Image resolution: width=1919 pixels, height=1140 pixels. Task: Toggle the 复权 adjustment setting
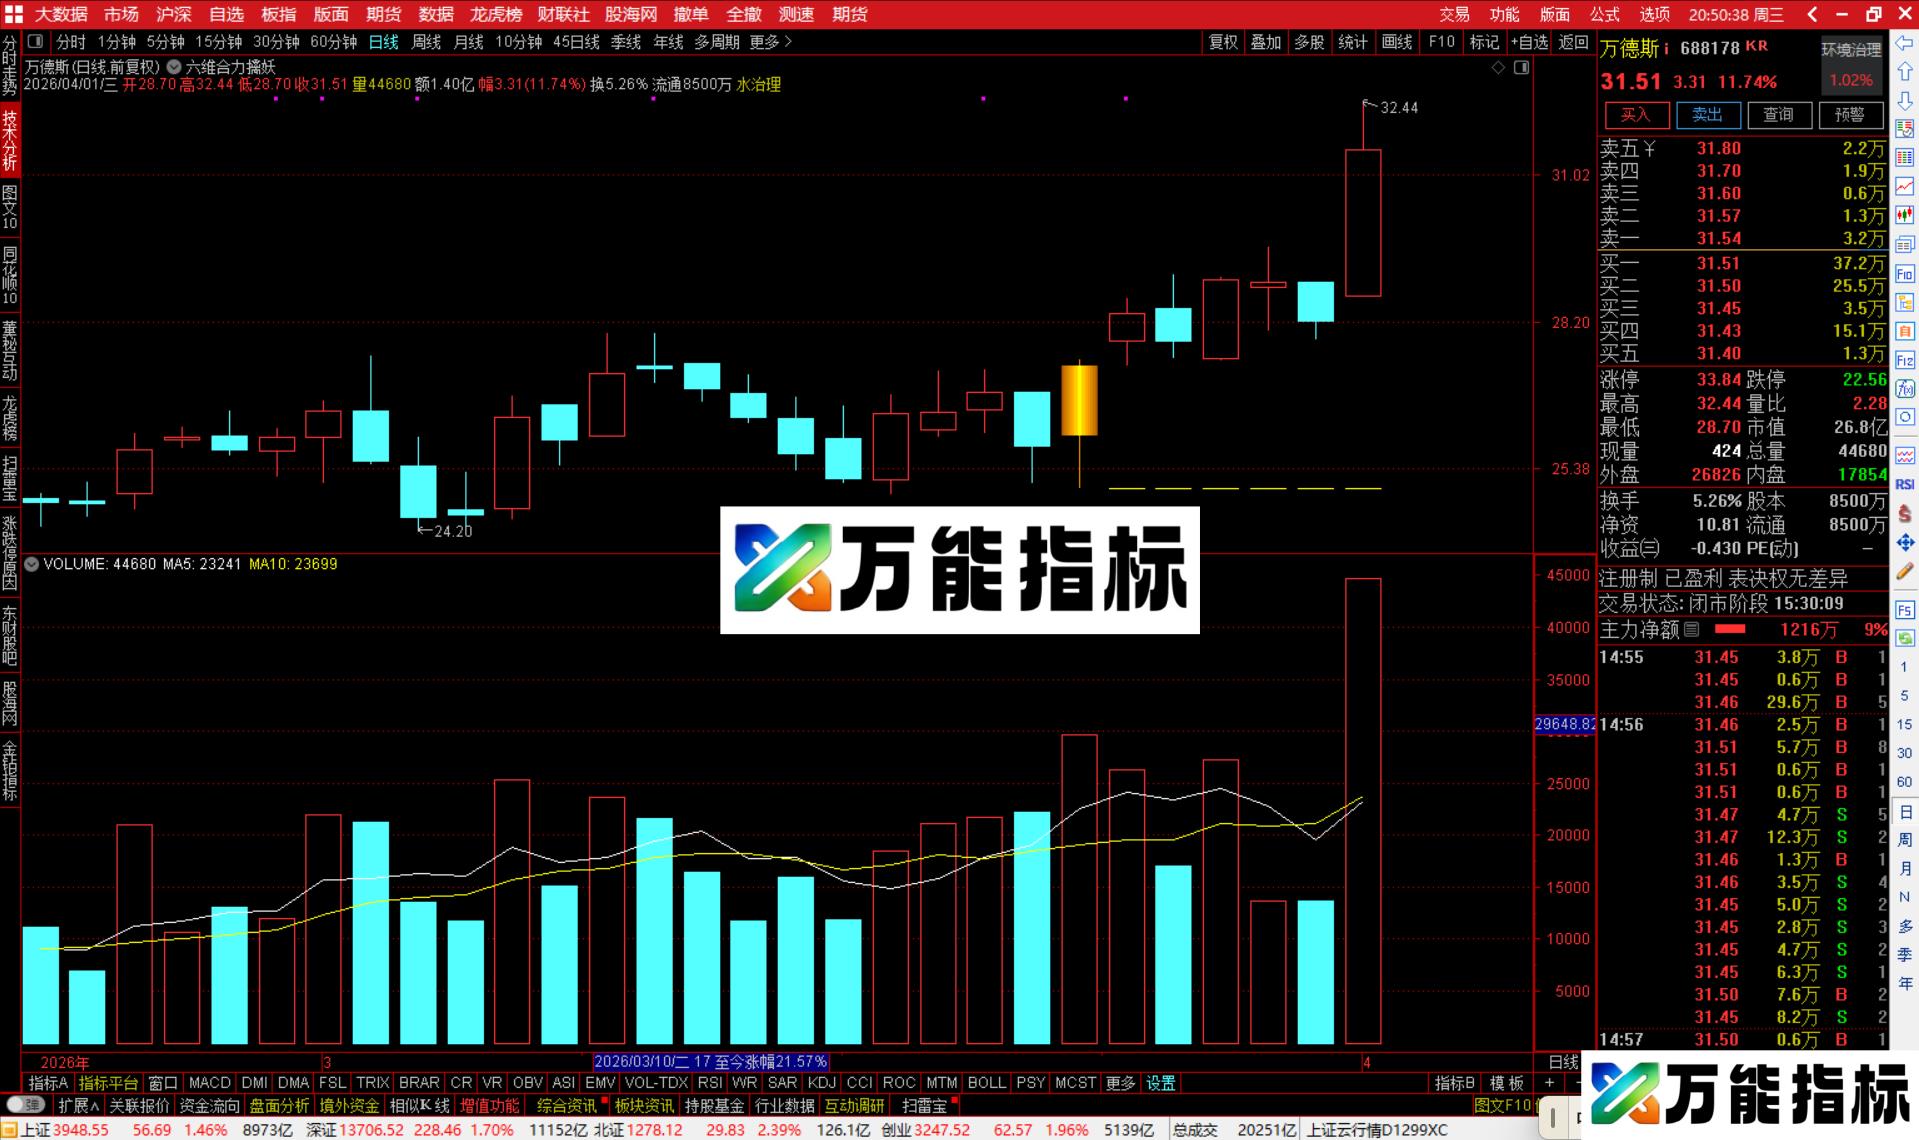(x=1222, y=42)
